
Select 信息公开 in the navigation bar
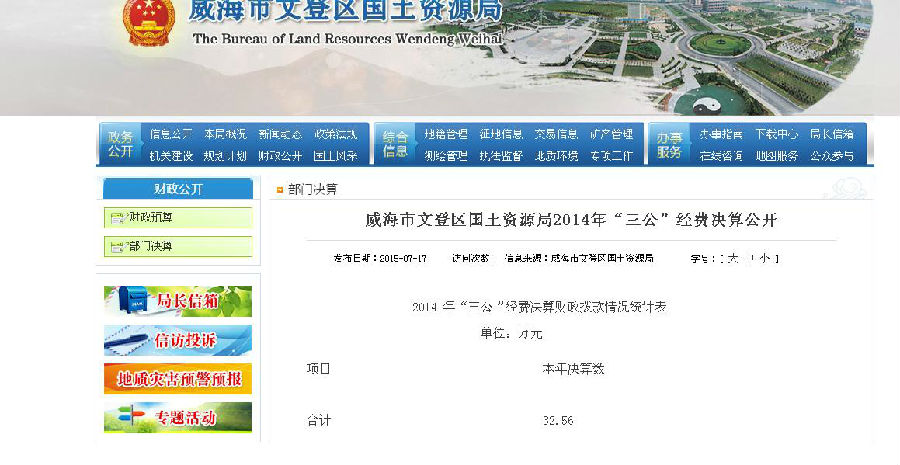coord(171,134)
